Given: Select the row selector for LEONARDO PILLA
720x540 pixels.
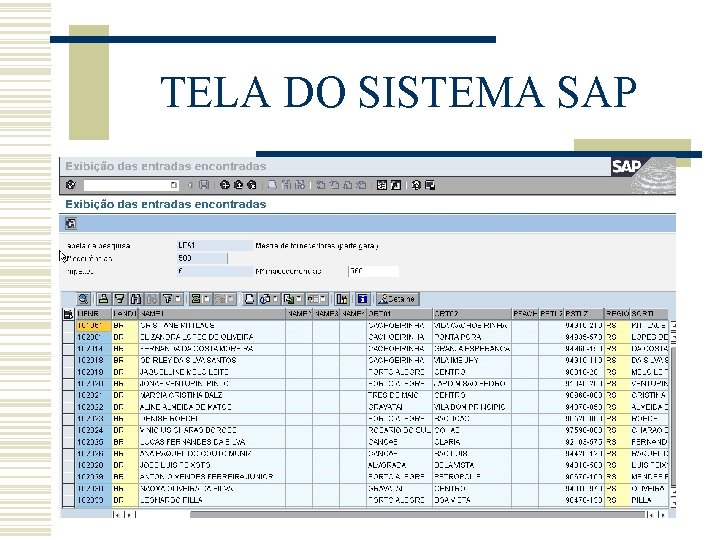Looking at the screenshot, I should (68, 500).
